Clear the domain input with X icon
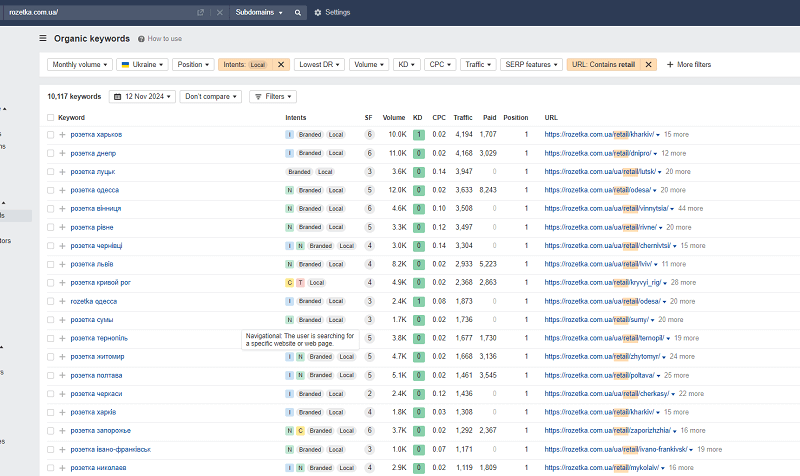 tap(220, 13)
